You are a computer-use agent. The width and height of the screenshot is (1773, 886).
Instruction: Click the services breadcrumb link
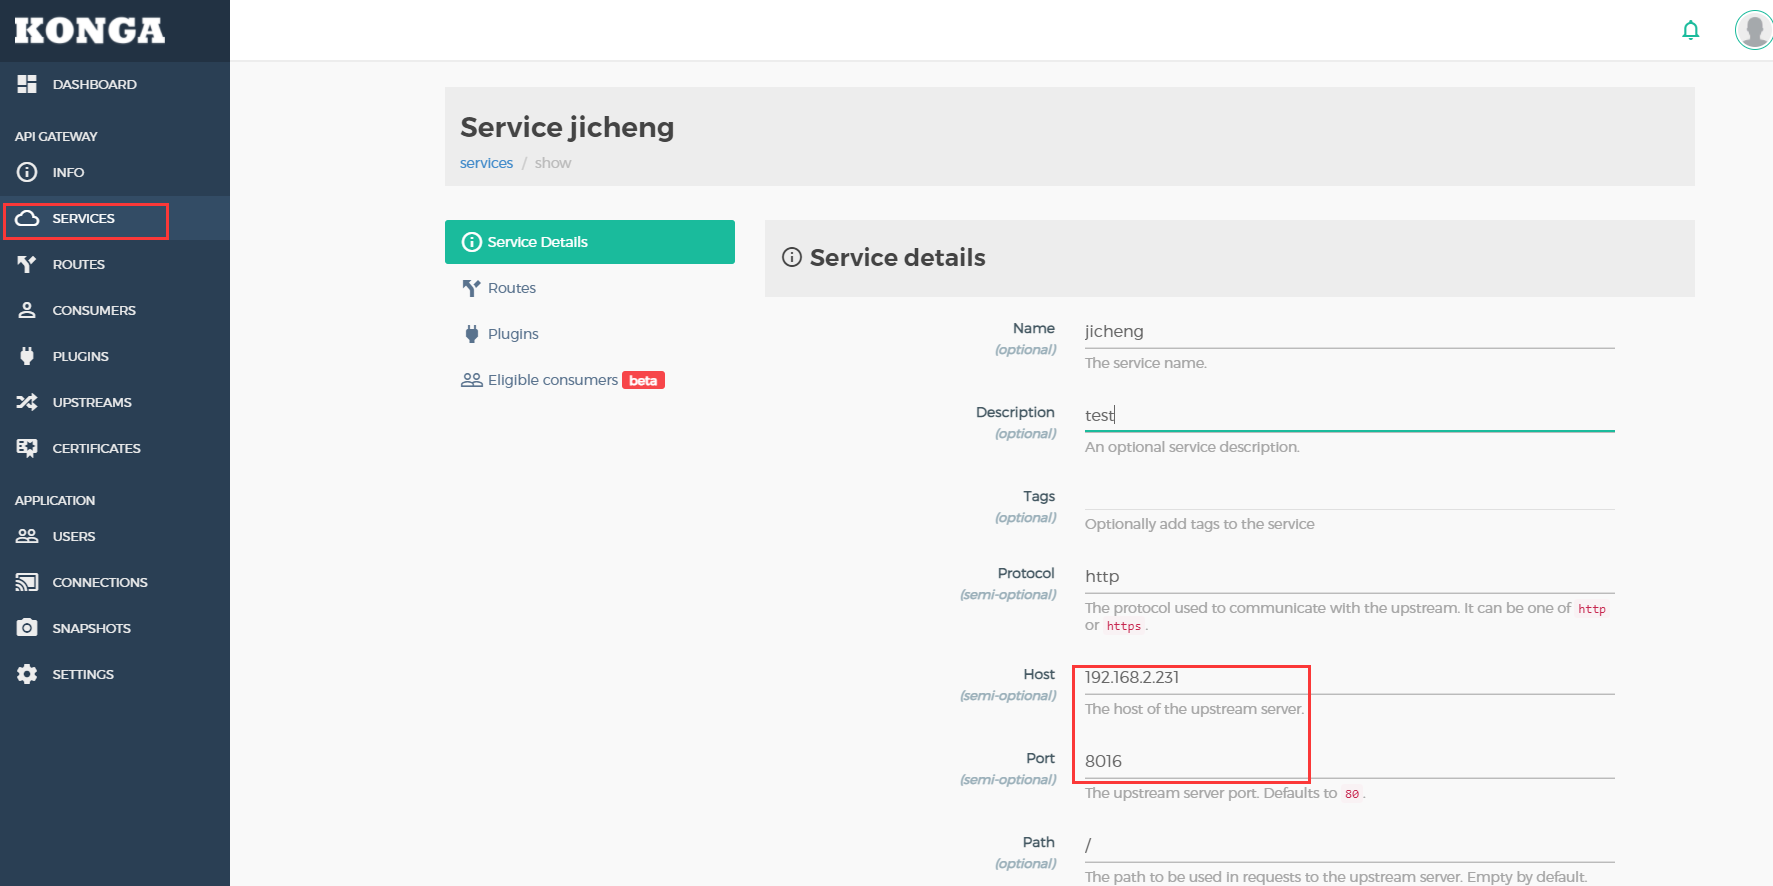click(x=486, y=163)
